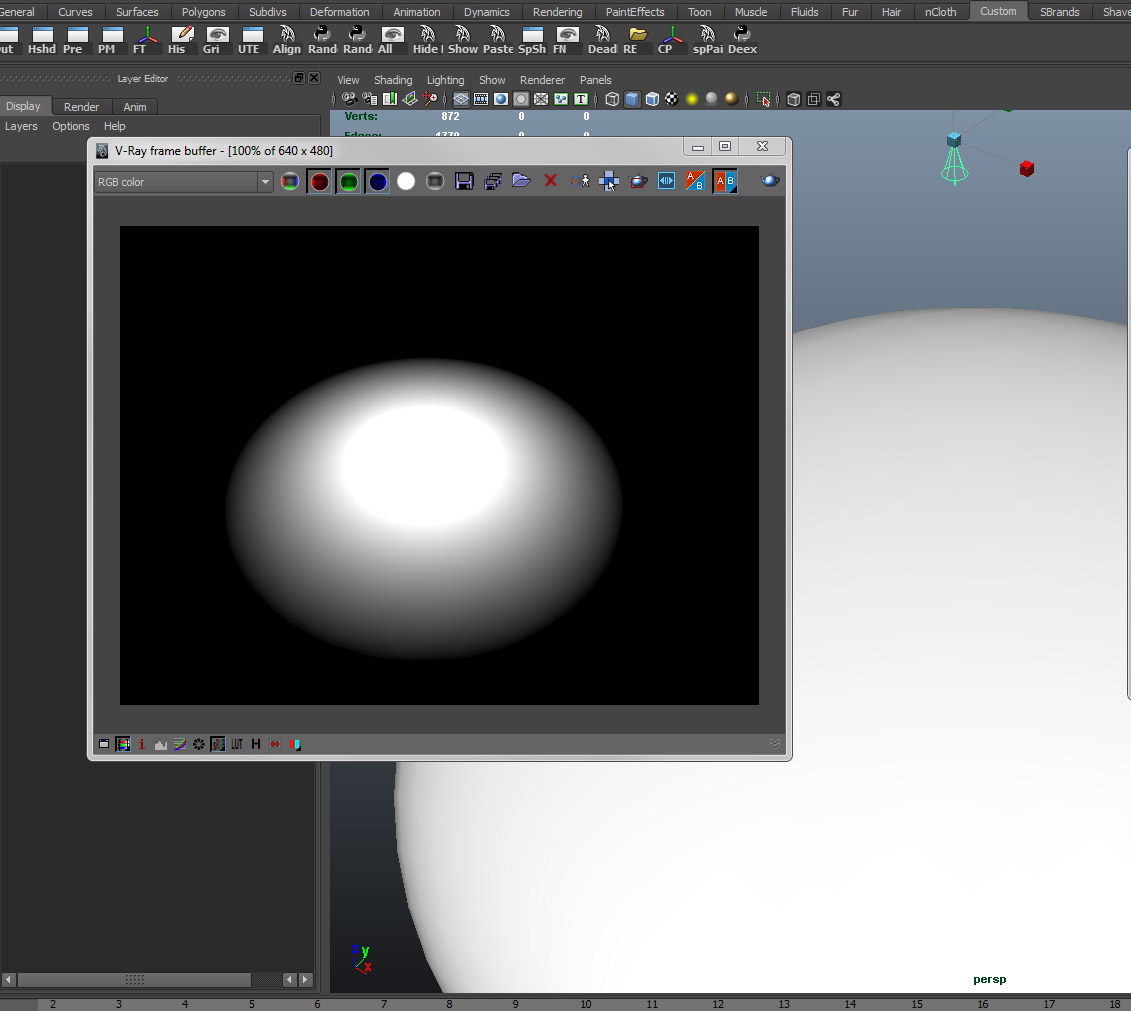Toggle sRGB display button
1131x1011 pixels.
pyautogui.click(x=218, y=744)
